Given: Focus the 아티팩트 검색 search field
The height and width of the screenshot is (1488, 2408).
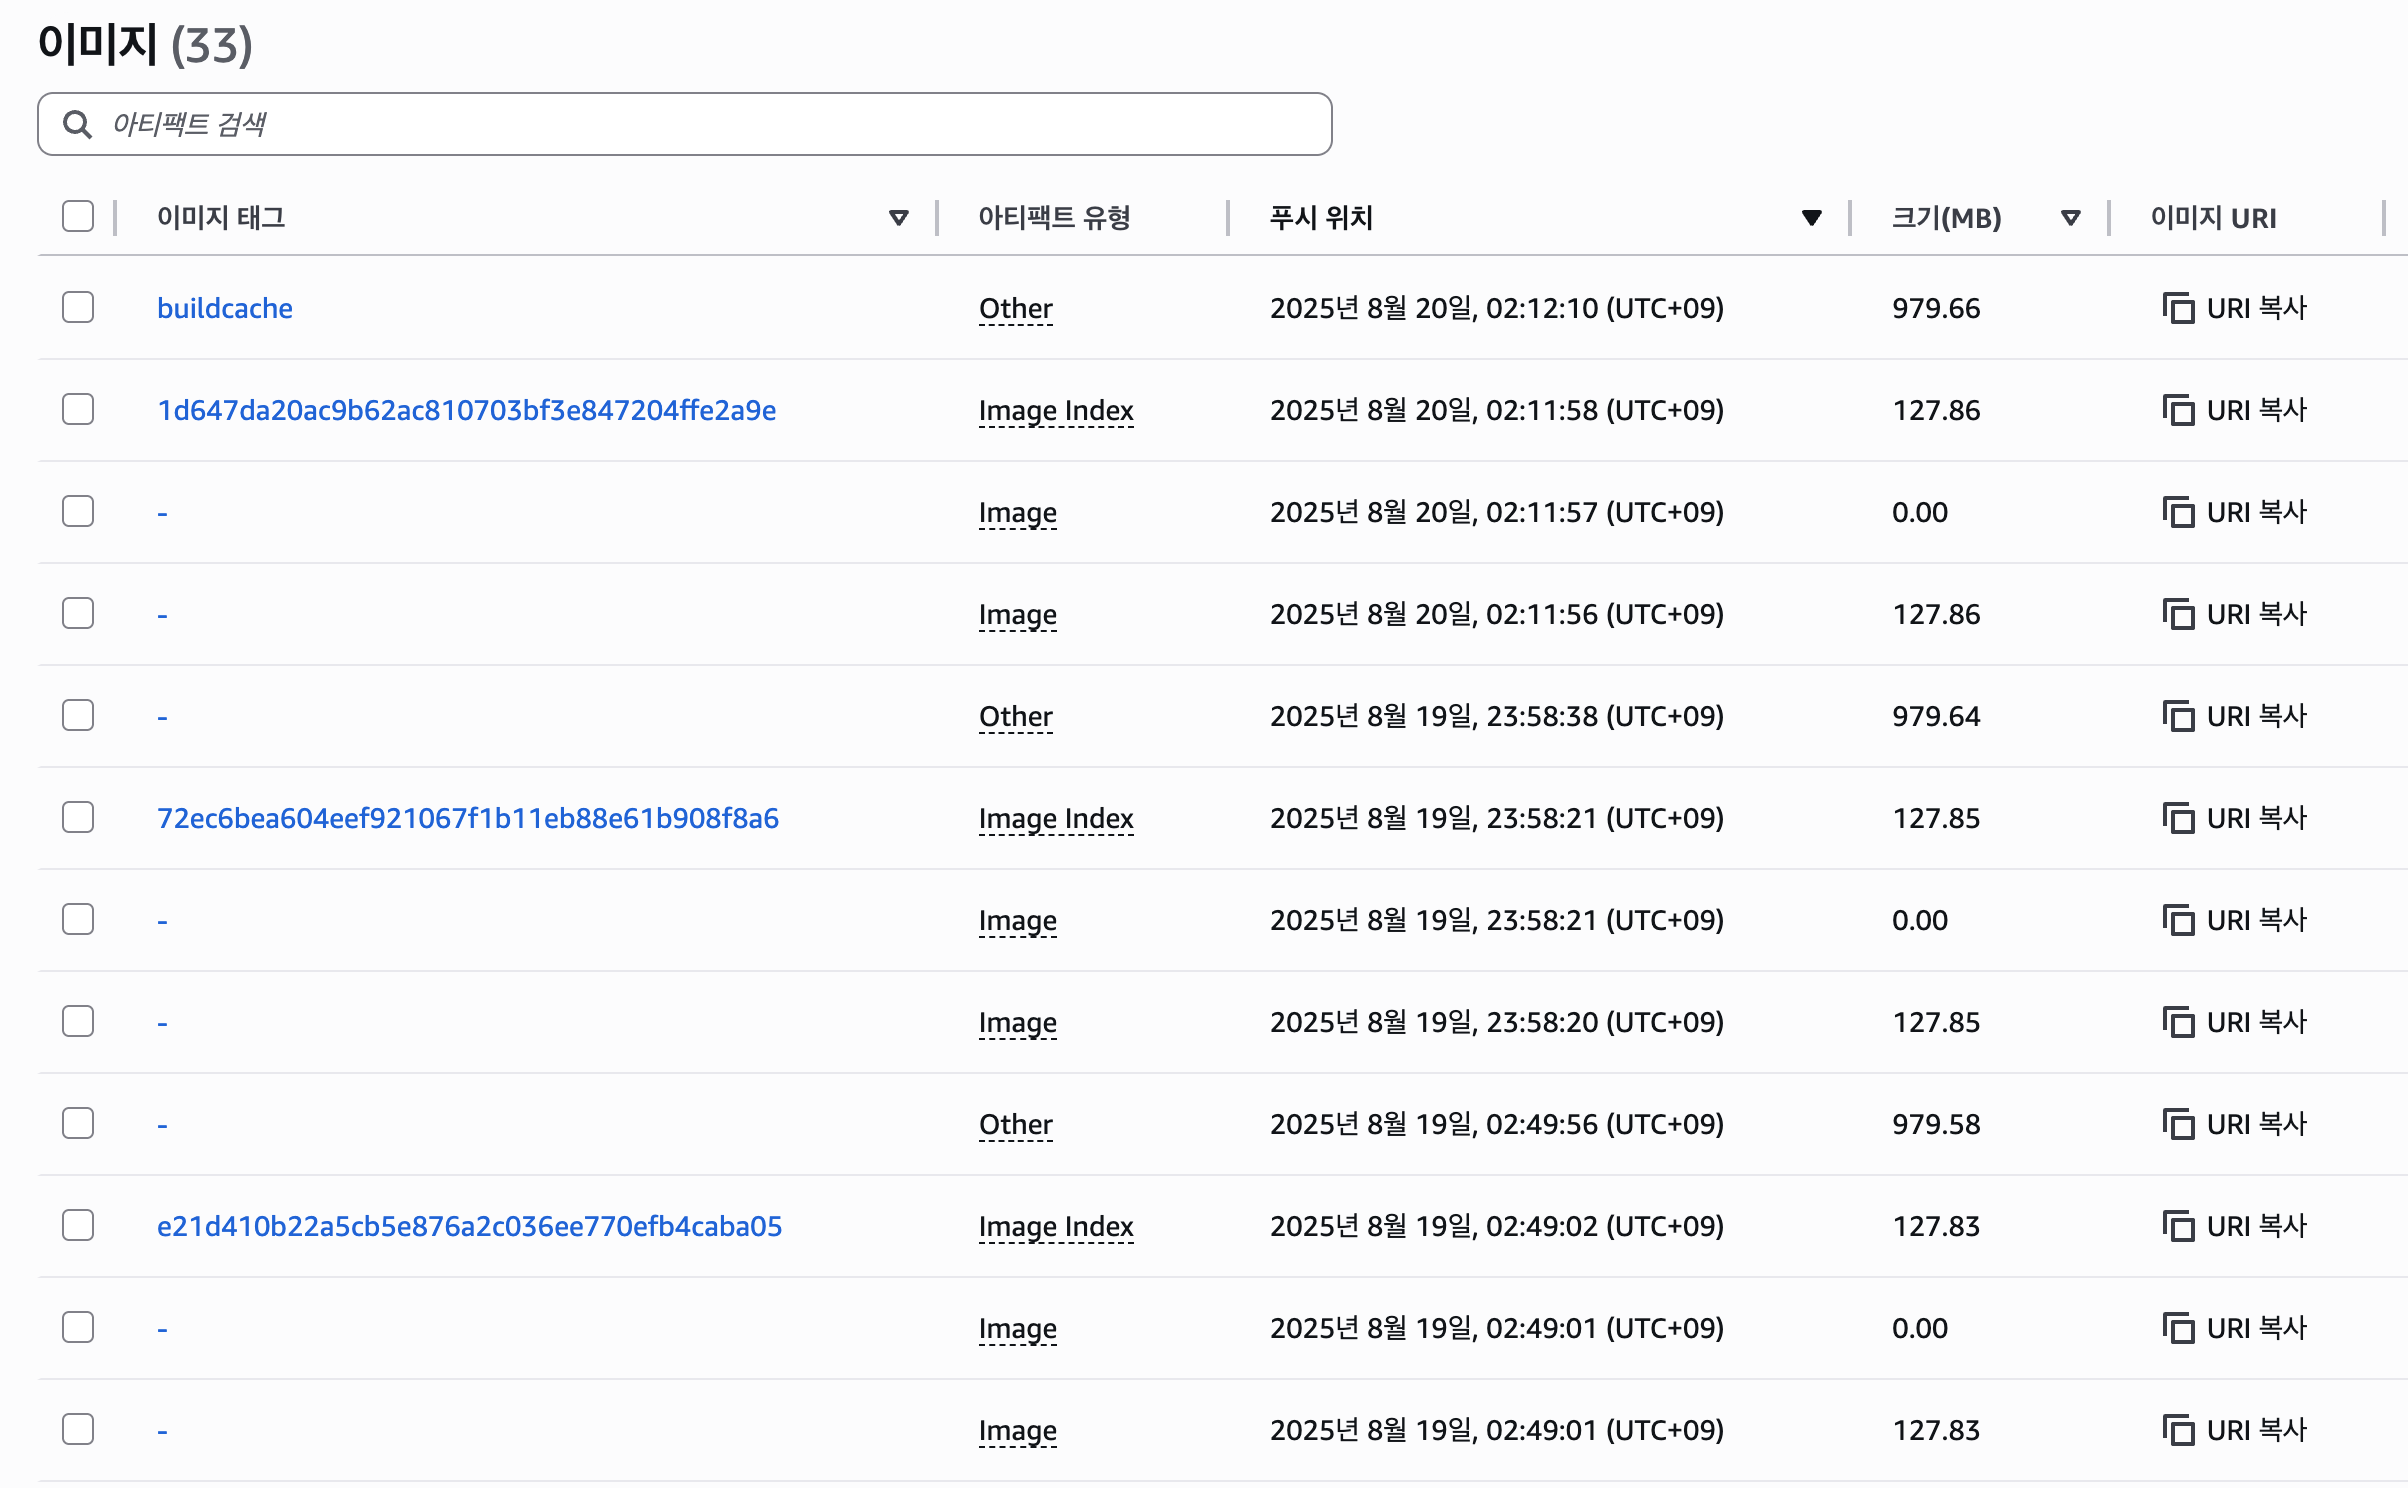Looking at the screenshot, I should coord(700,124).
